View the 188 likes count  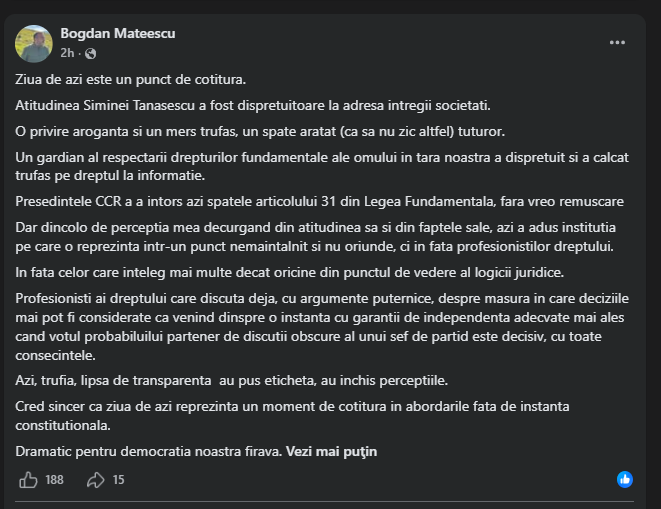(x=54, y=480)
